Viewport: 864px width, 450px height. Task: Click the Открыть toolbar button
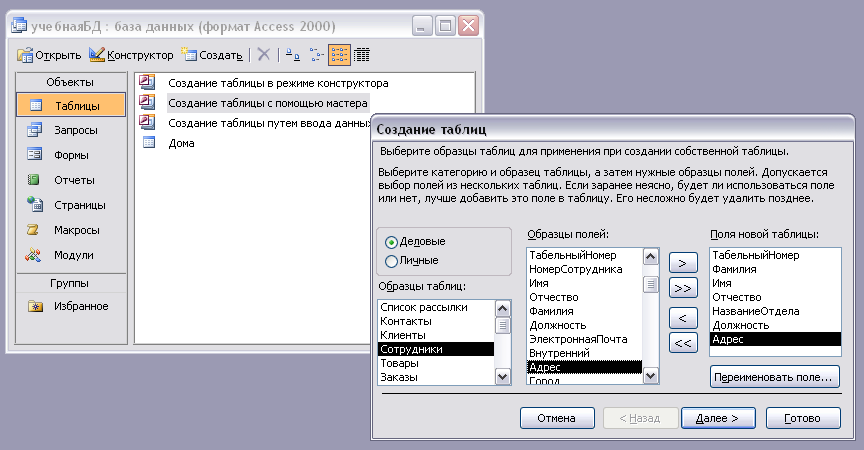pos(48,55)
